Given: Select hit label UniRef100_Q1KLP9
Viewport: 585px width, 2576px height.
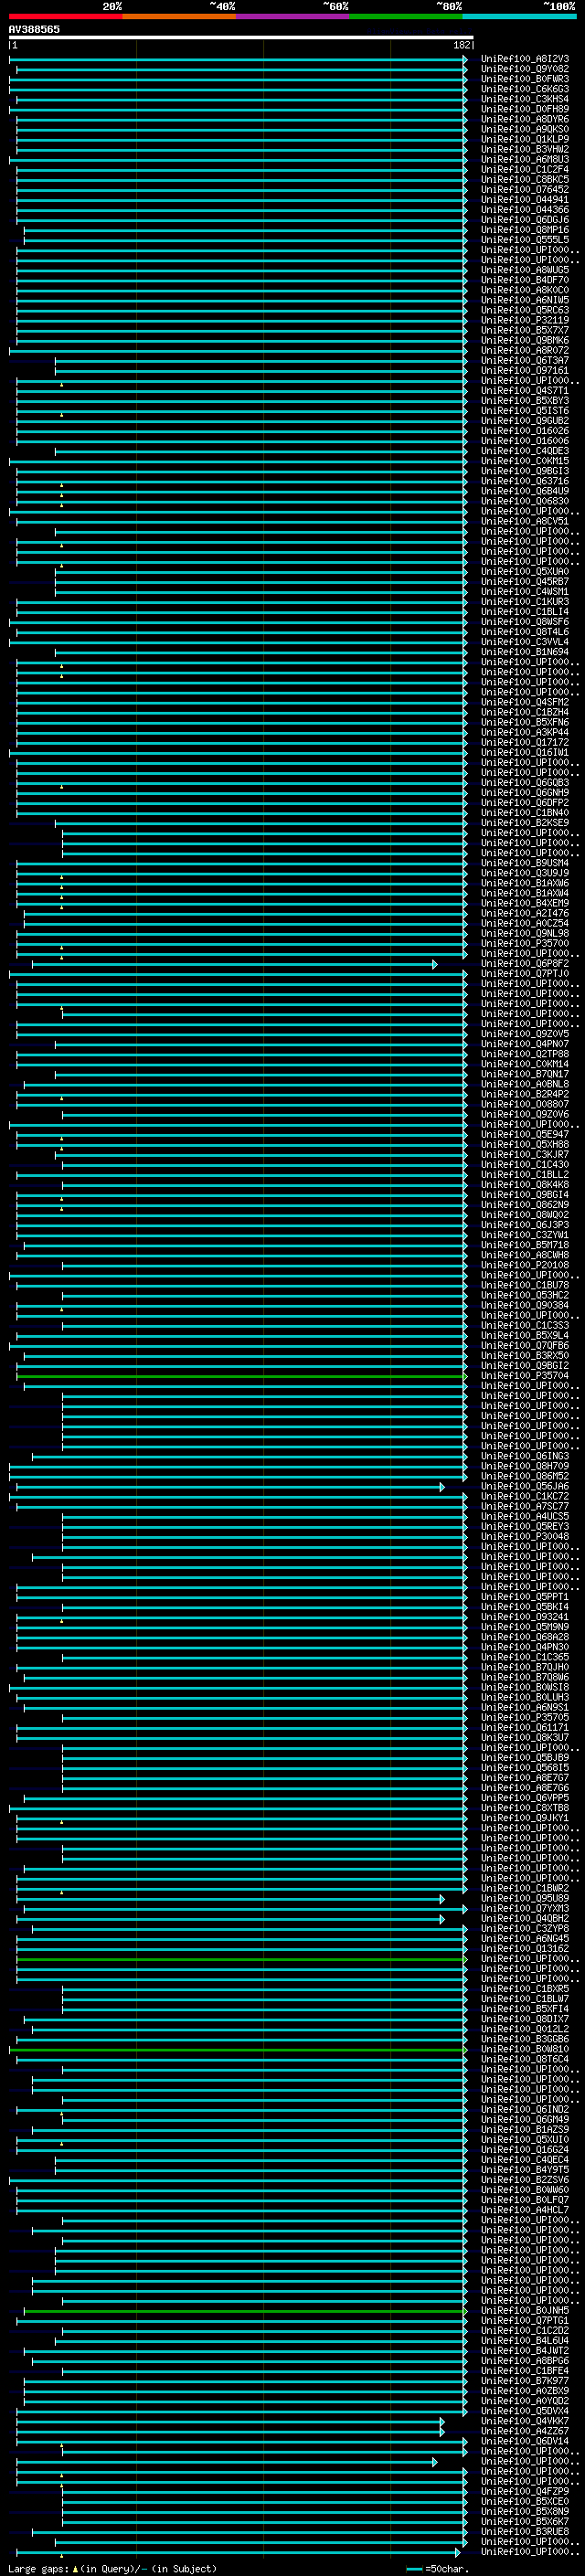Looking at the screenshot, I should pyautogui.click(x=525, y=139).
